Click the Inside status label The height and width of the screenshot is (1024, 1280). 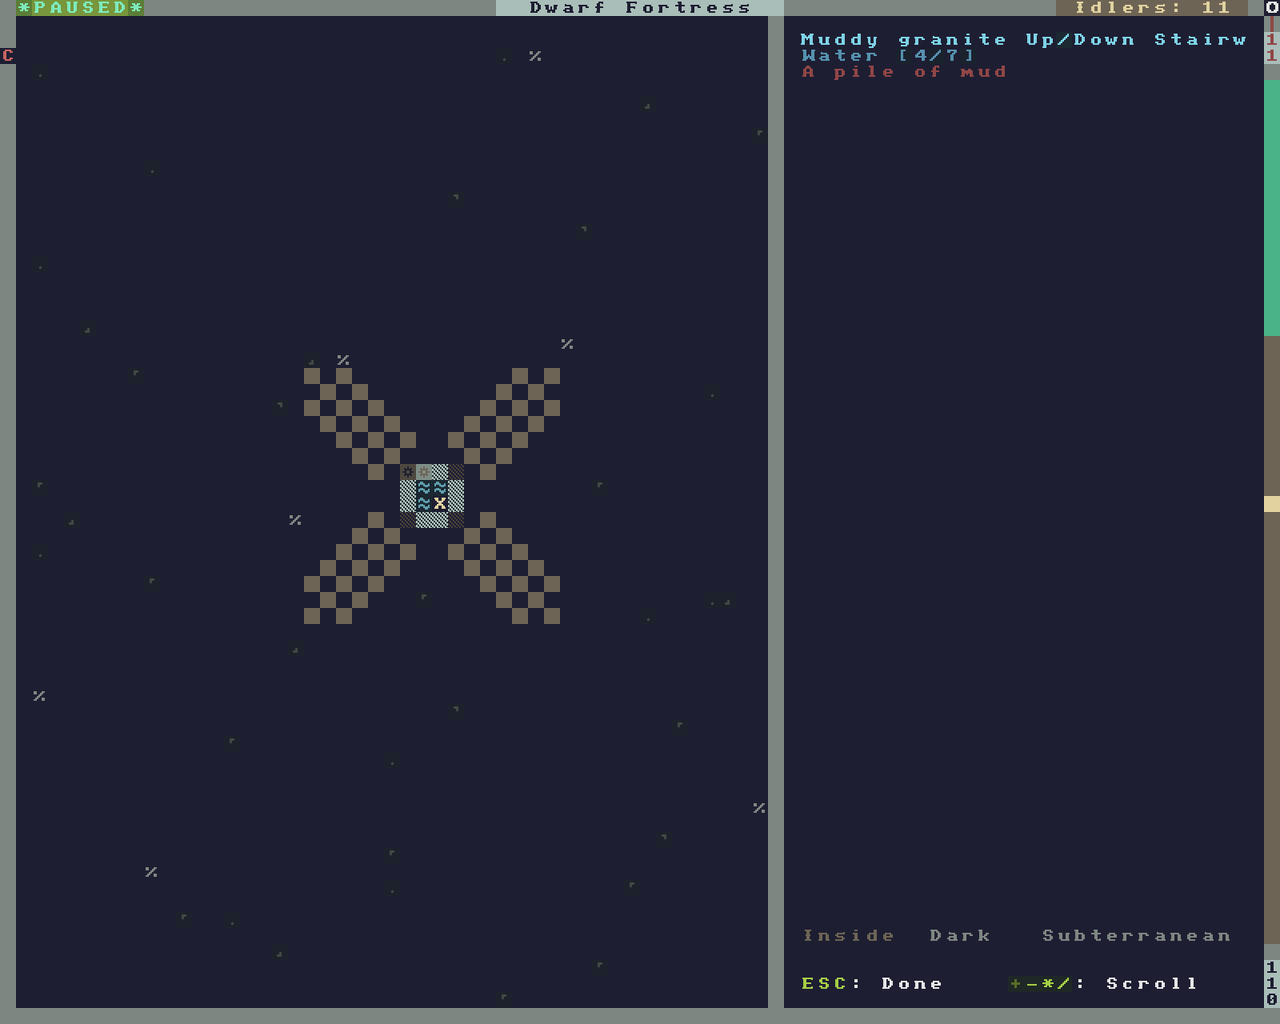pos(848,936)
